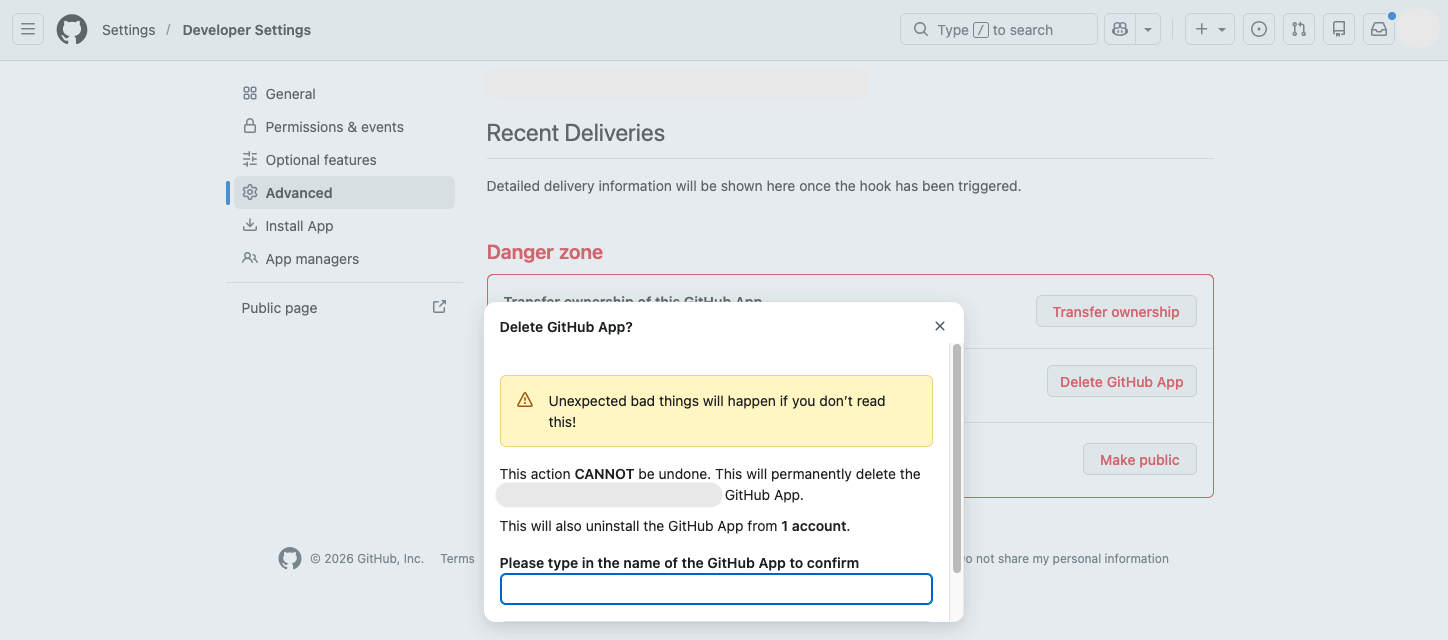Click the download icon beside Install App
Screen dimensions: 1448x640
coord(250,225)
